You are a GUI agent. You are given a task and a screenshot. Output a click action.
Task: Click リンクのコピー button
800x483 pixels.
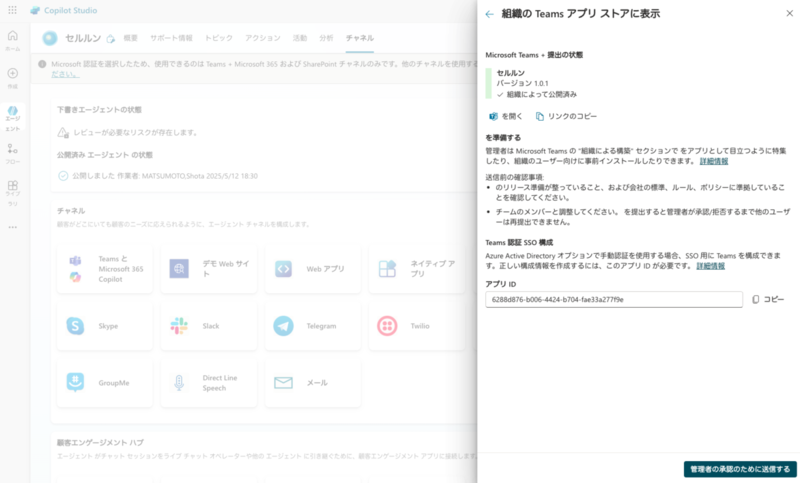point(566,116)
